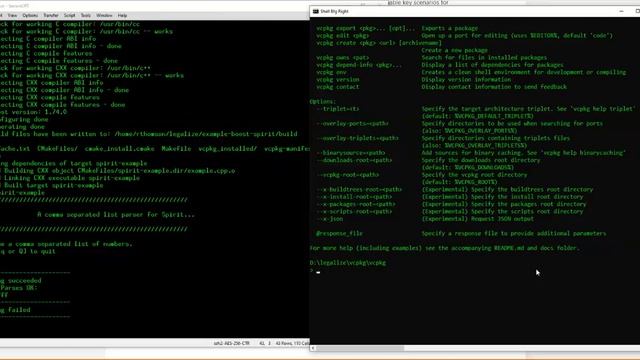
Task: Click 'cmake_install.cmake' in the directory listing
Action: (x=120, y=149)
